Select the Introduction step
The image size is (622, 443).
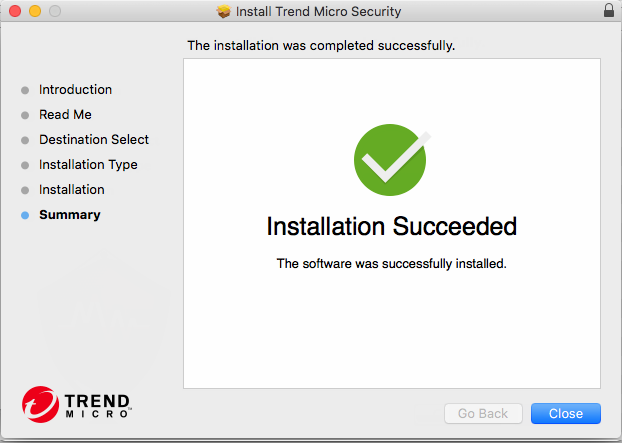pyautogui.click(x=75, y=90)
